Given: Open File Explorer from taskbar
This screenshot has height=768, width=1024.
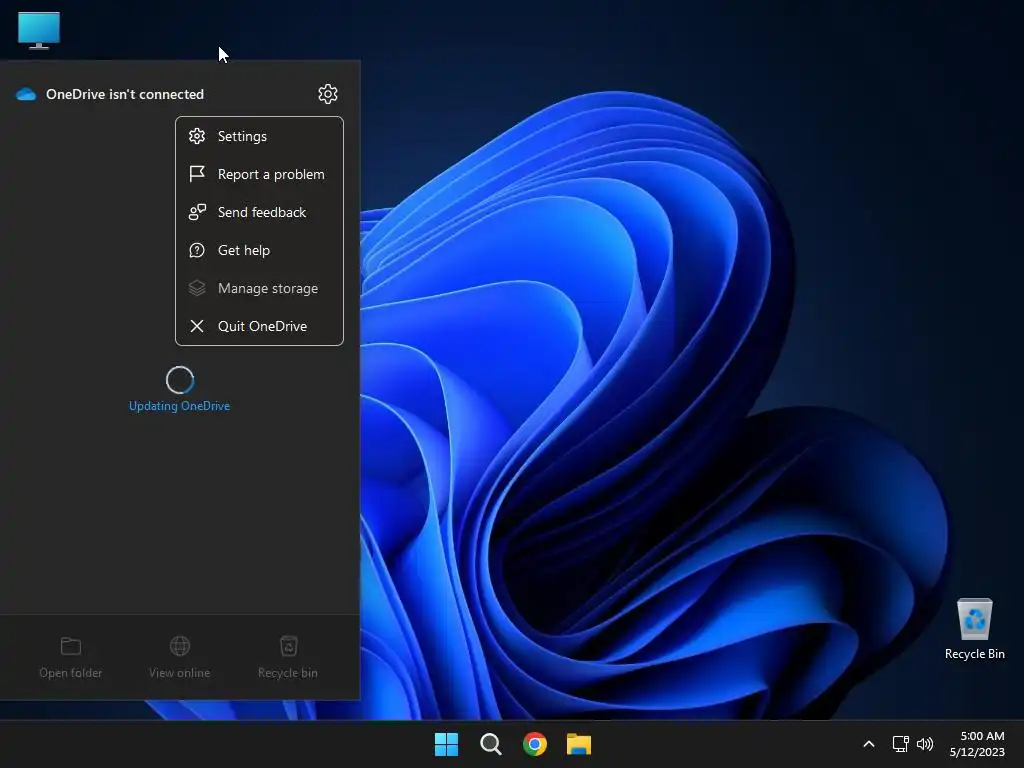Looking at the screenshot, I should [579, 744].
